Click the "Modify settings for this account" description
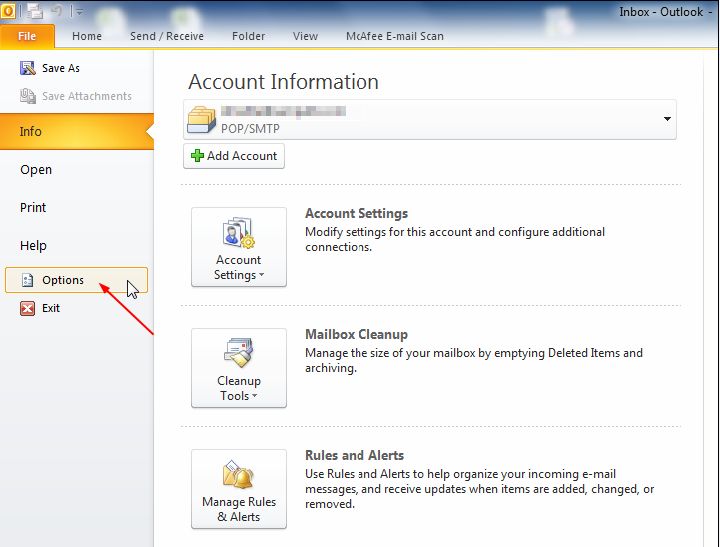Image resolution: width=720 pixels, height=547 pixels. (x=455, y=239)
